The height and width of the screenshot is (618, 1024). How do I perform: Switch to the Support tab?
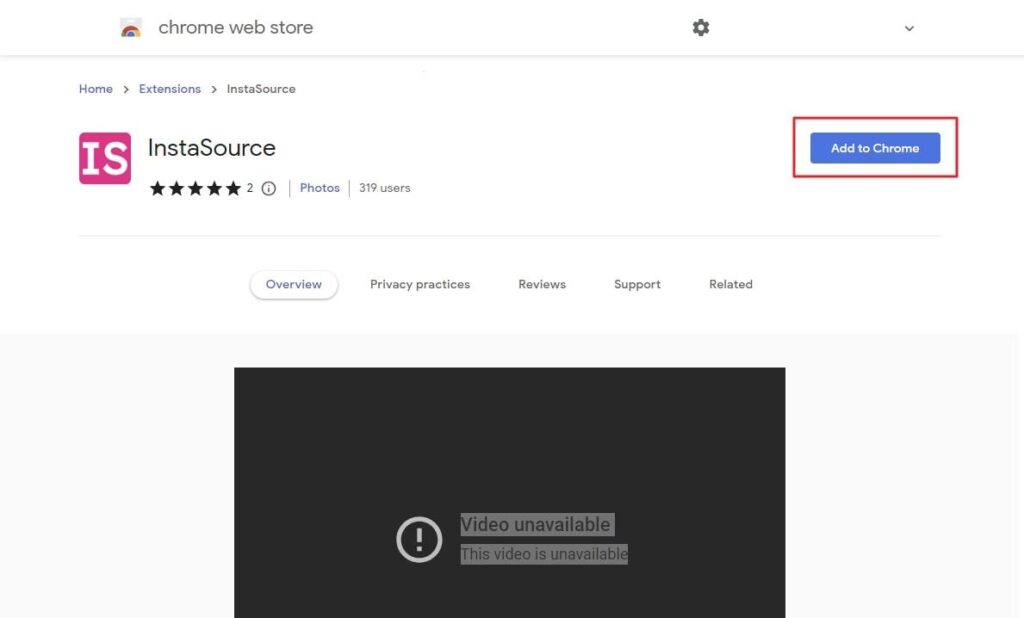(x=637, y=284)
